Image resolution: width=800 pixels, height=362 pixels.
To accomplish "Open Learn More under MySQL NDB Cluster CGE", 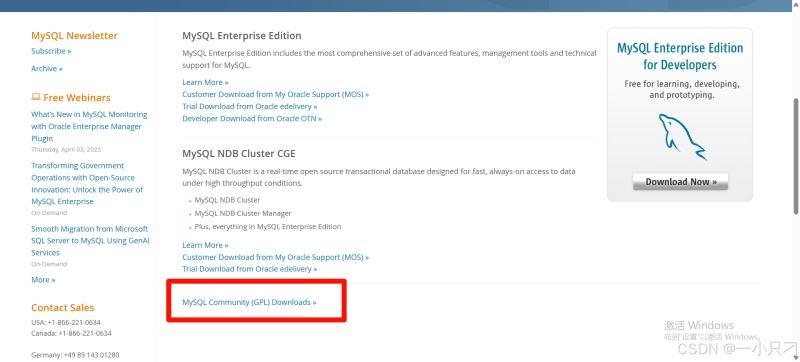I will (x=205, y=245).
